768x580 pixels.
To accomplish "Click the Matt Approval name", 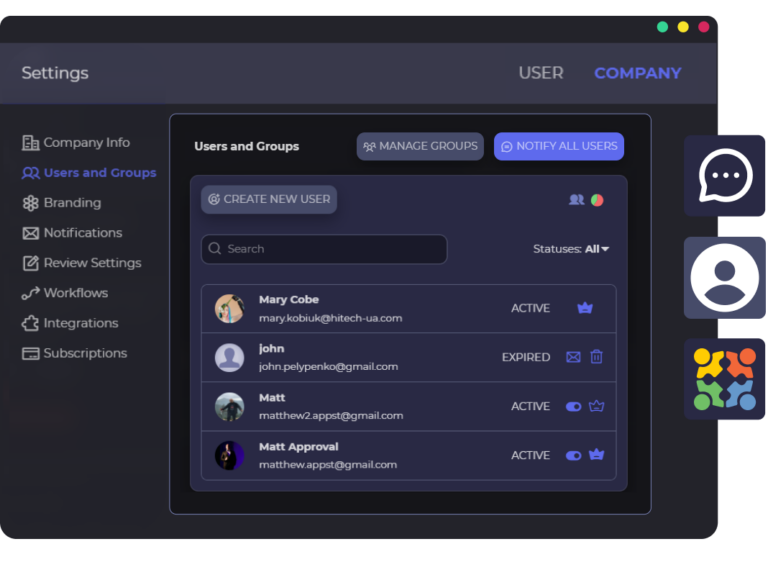I will (x=298, y=447).
